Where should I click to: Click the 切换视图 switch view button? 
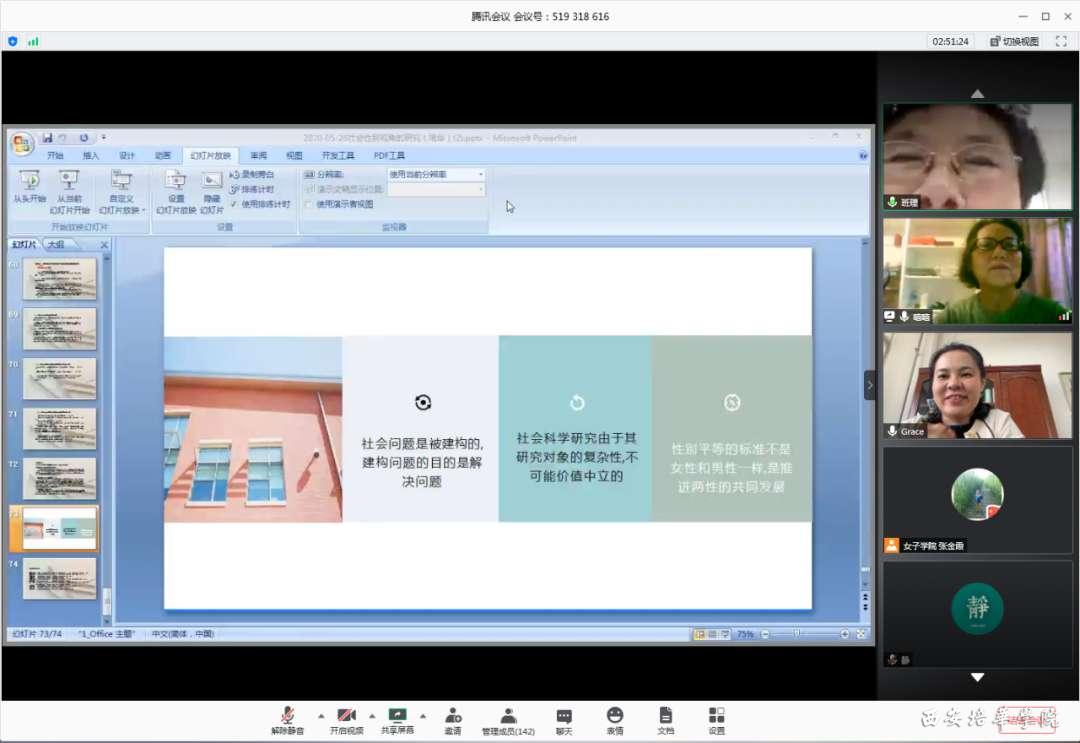pos(1014,41)
